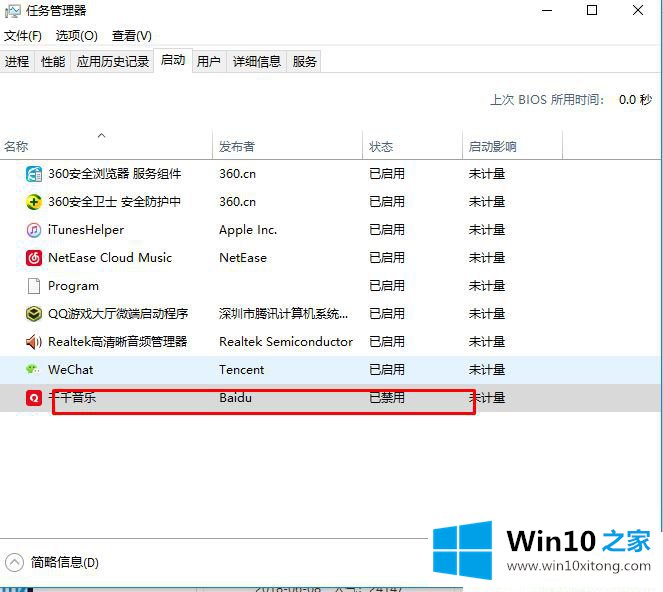This screenshot has height=592, width=663.
Task: Select the 启动 tab
Action: coord(173,60)
